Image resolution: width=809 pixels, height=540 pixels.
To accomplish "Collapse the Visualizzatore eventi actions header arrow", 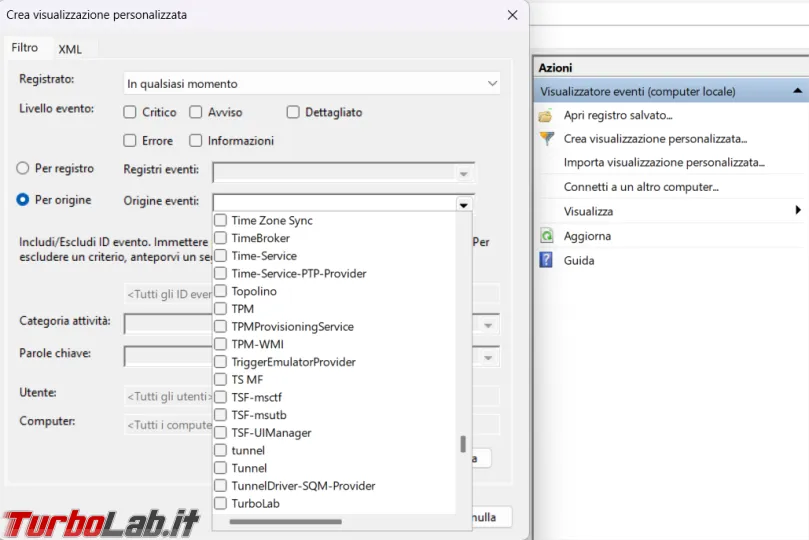I will [x=797, y=91].
